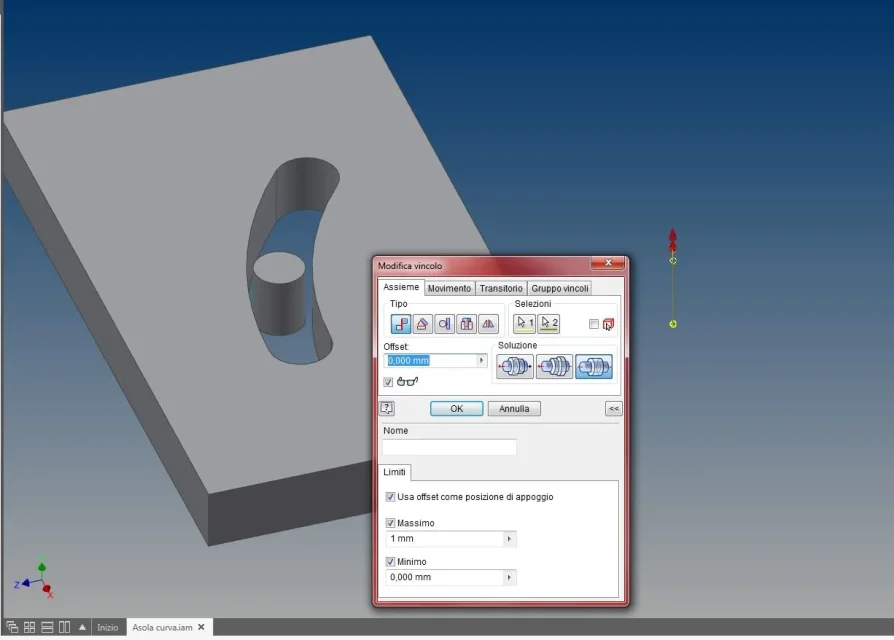Arrange windows in tiled grid layout
Screen dimensions: 894x640
30,627
